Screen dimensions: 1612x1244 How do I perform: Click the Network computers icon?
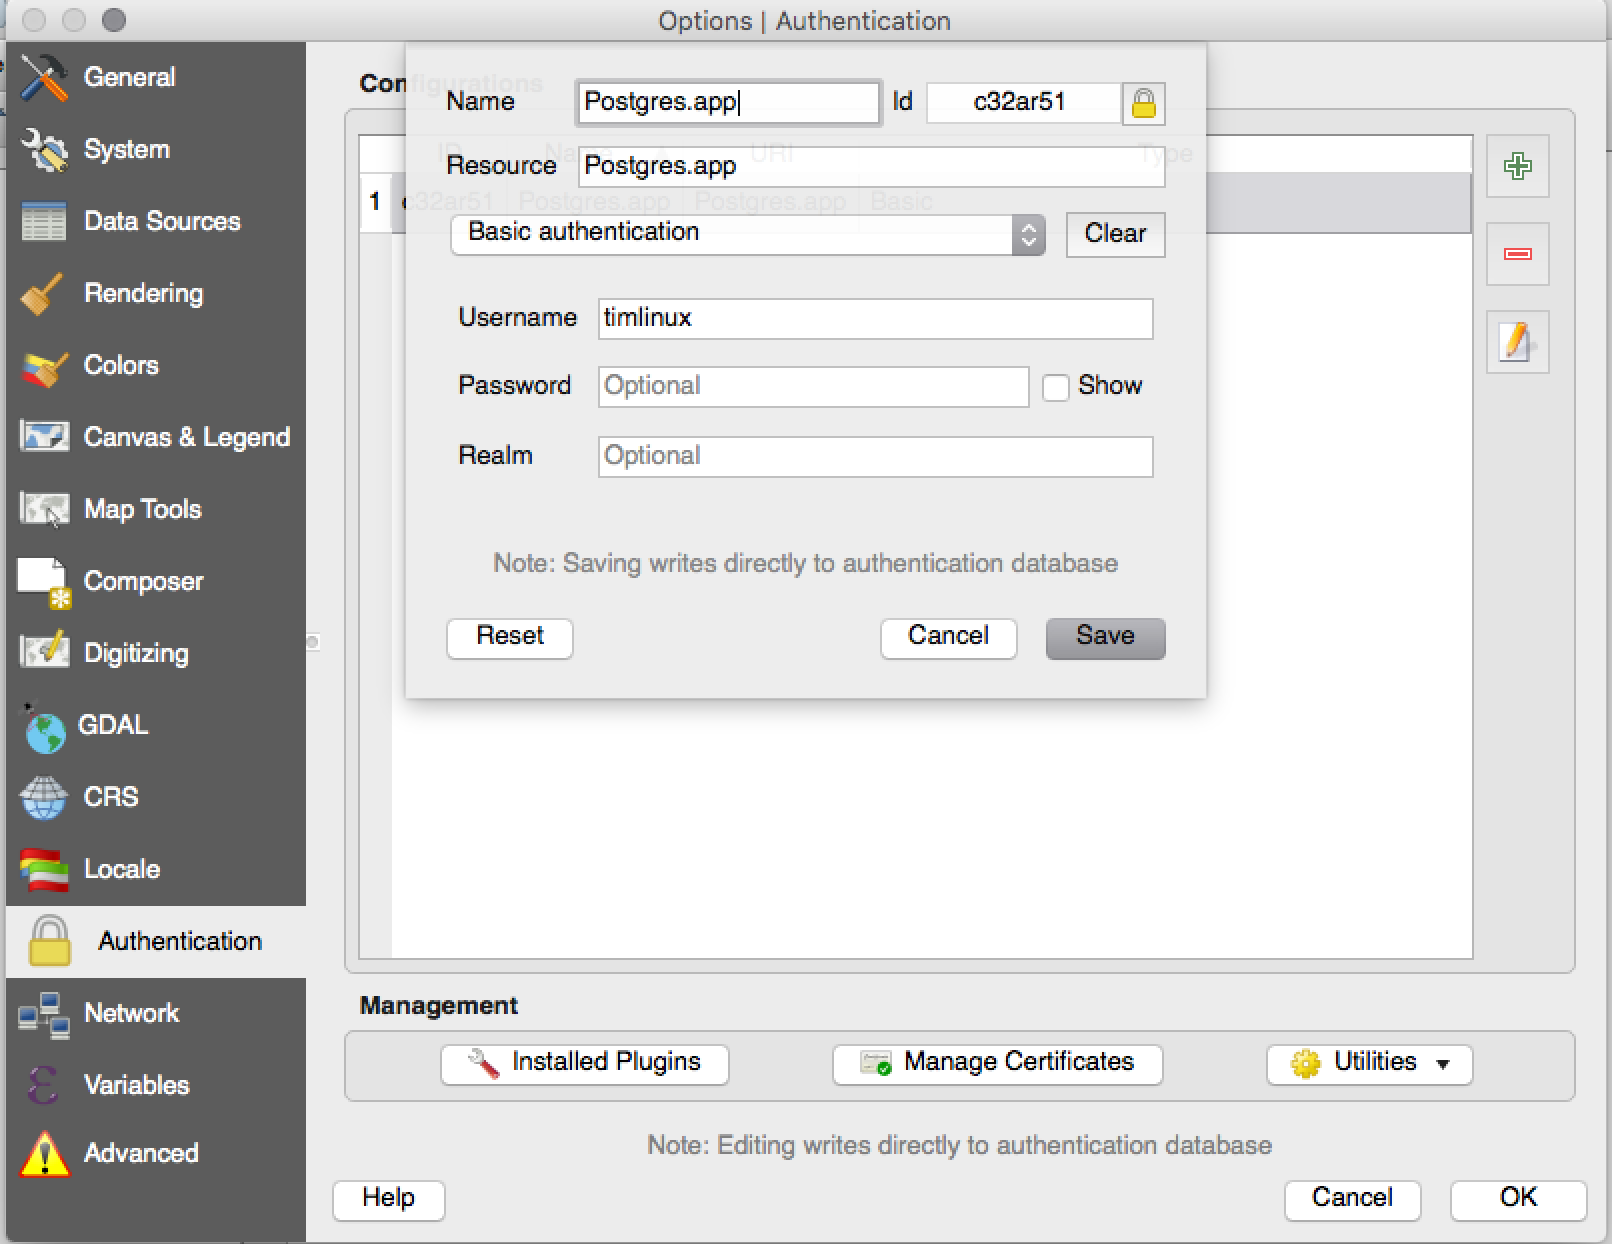[44, 1014]
